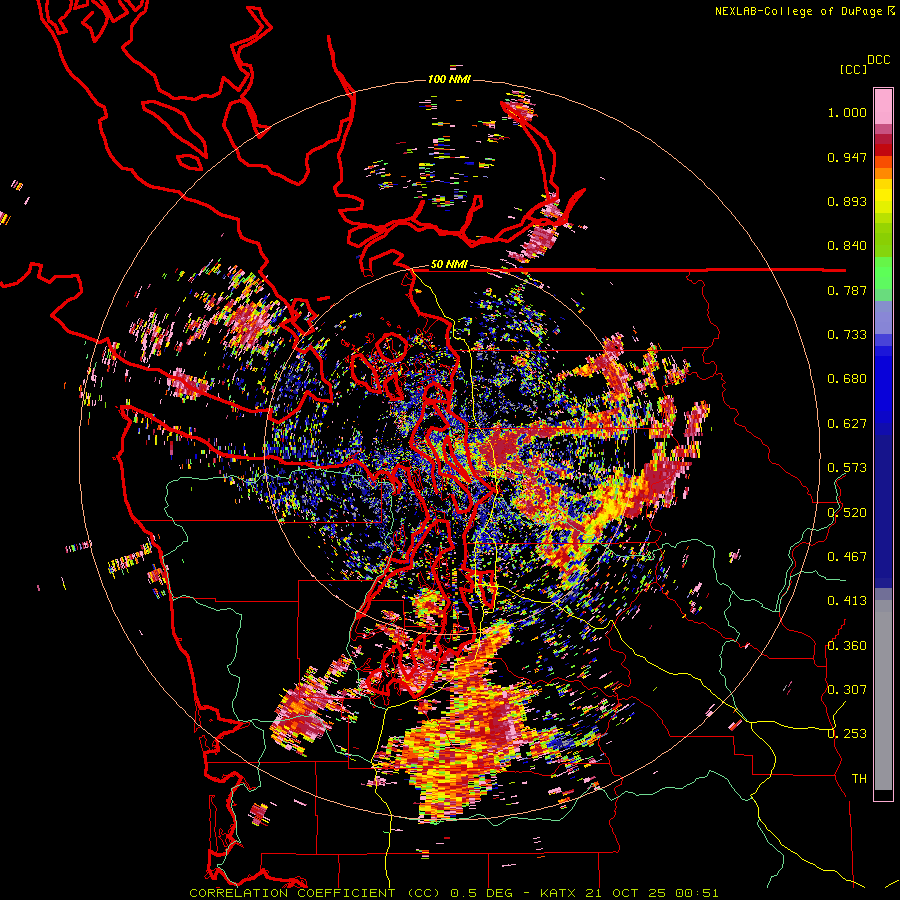
Task: Click the 0.520 scale value
Action: point(847,513)
